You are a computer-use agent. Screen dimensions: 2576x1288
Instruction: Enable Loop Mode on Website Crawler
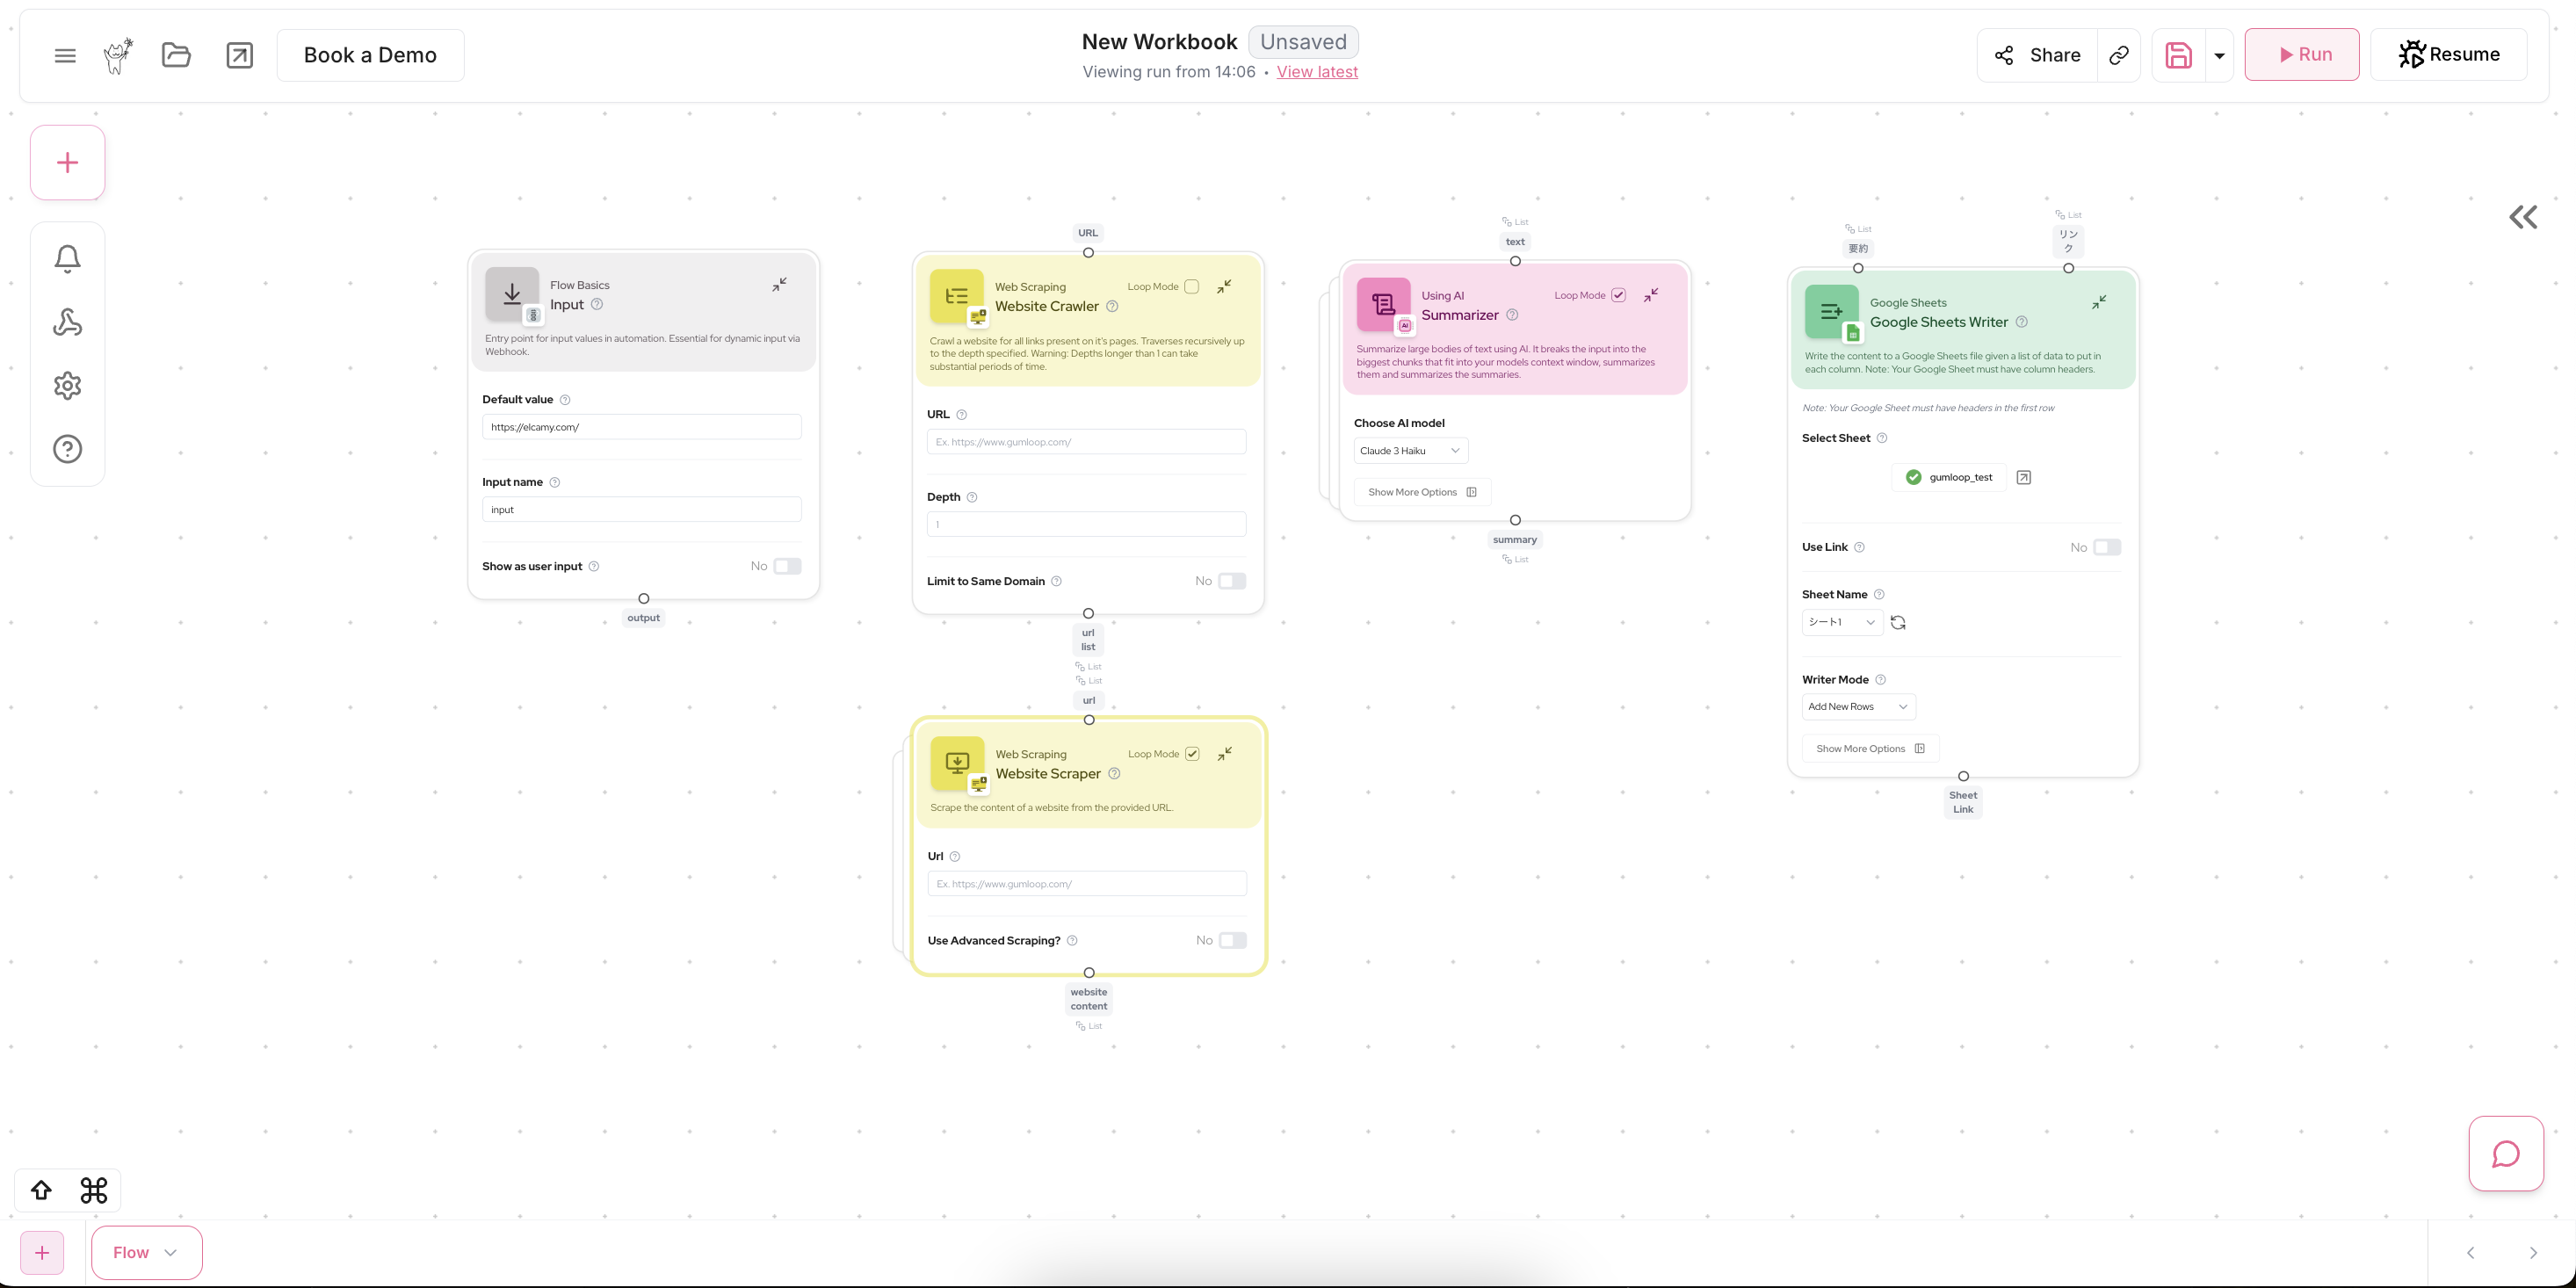(x=1191, y=287)
